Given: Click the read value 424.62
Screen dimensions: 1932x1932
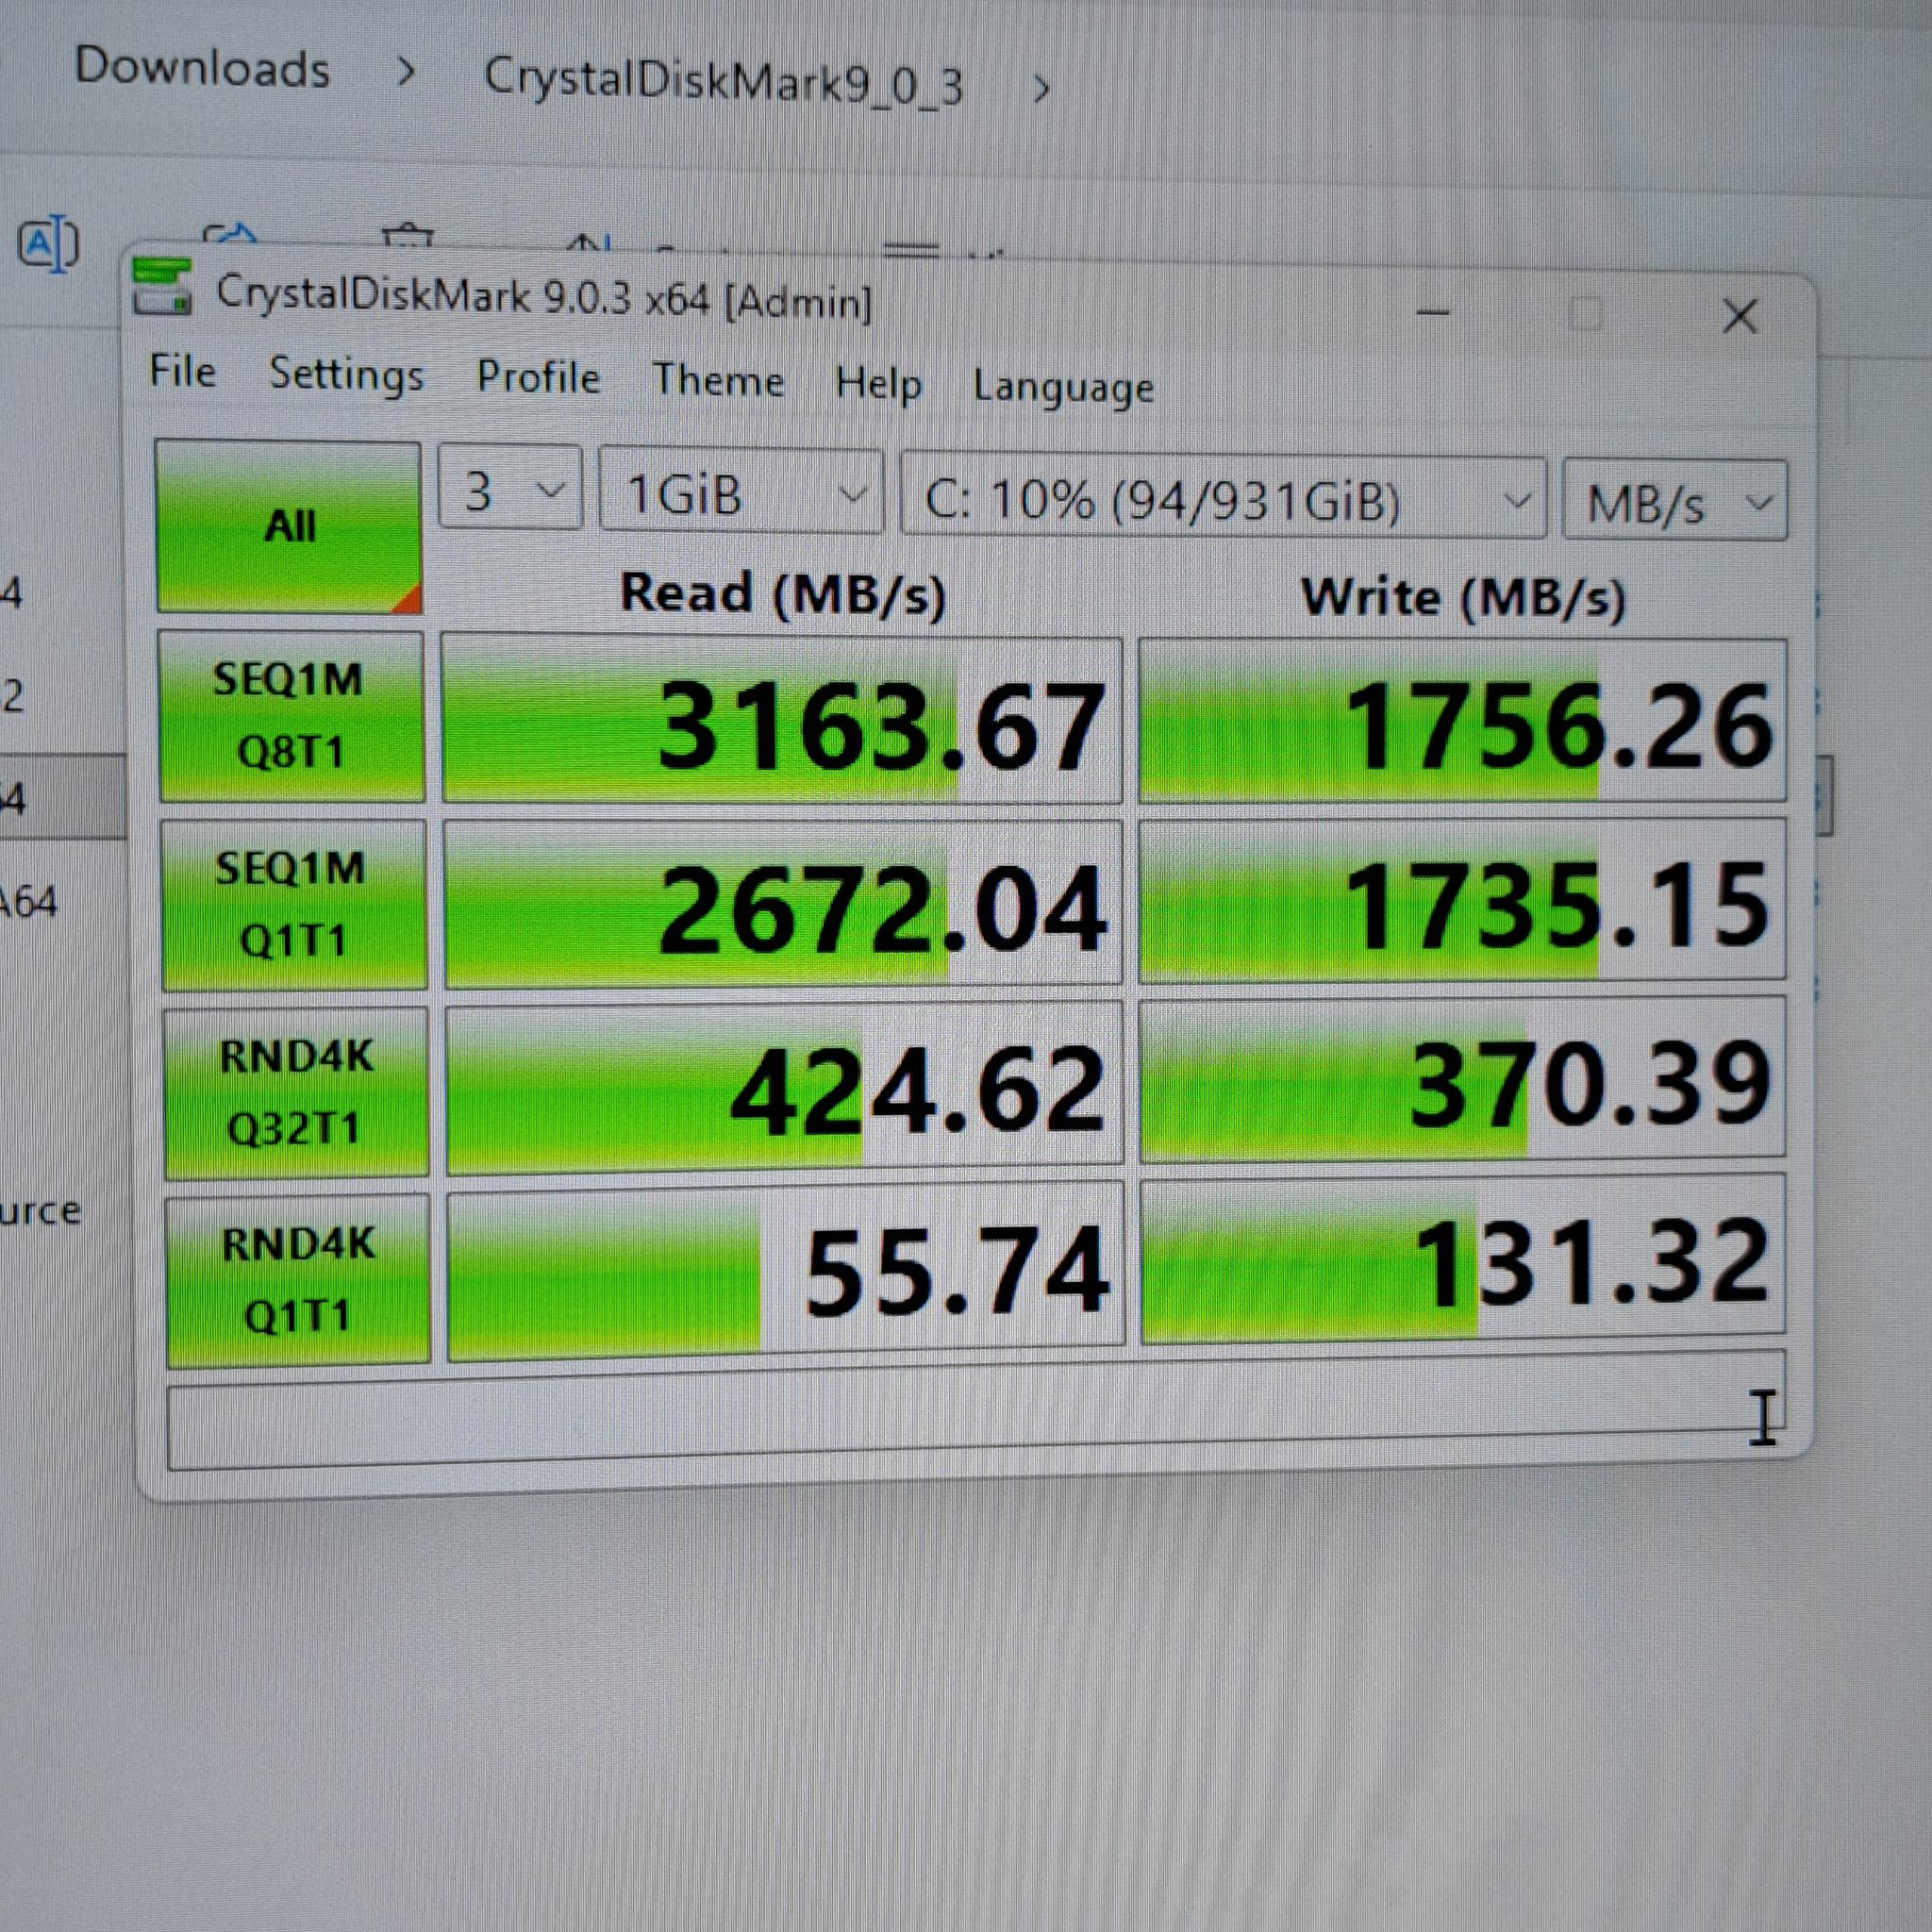Looking at the screenshot, I should pyautogui.click(x=785, y=1086).
